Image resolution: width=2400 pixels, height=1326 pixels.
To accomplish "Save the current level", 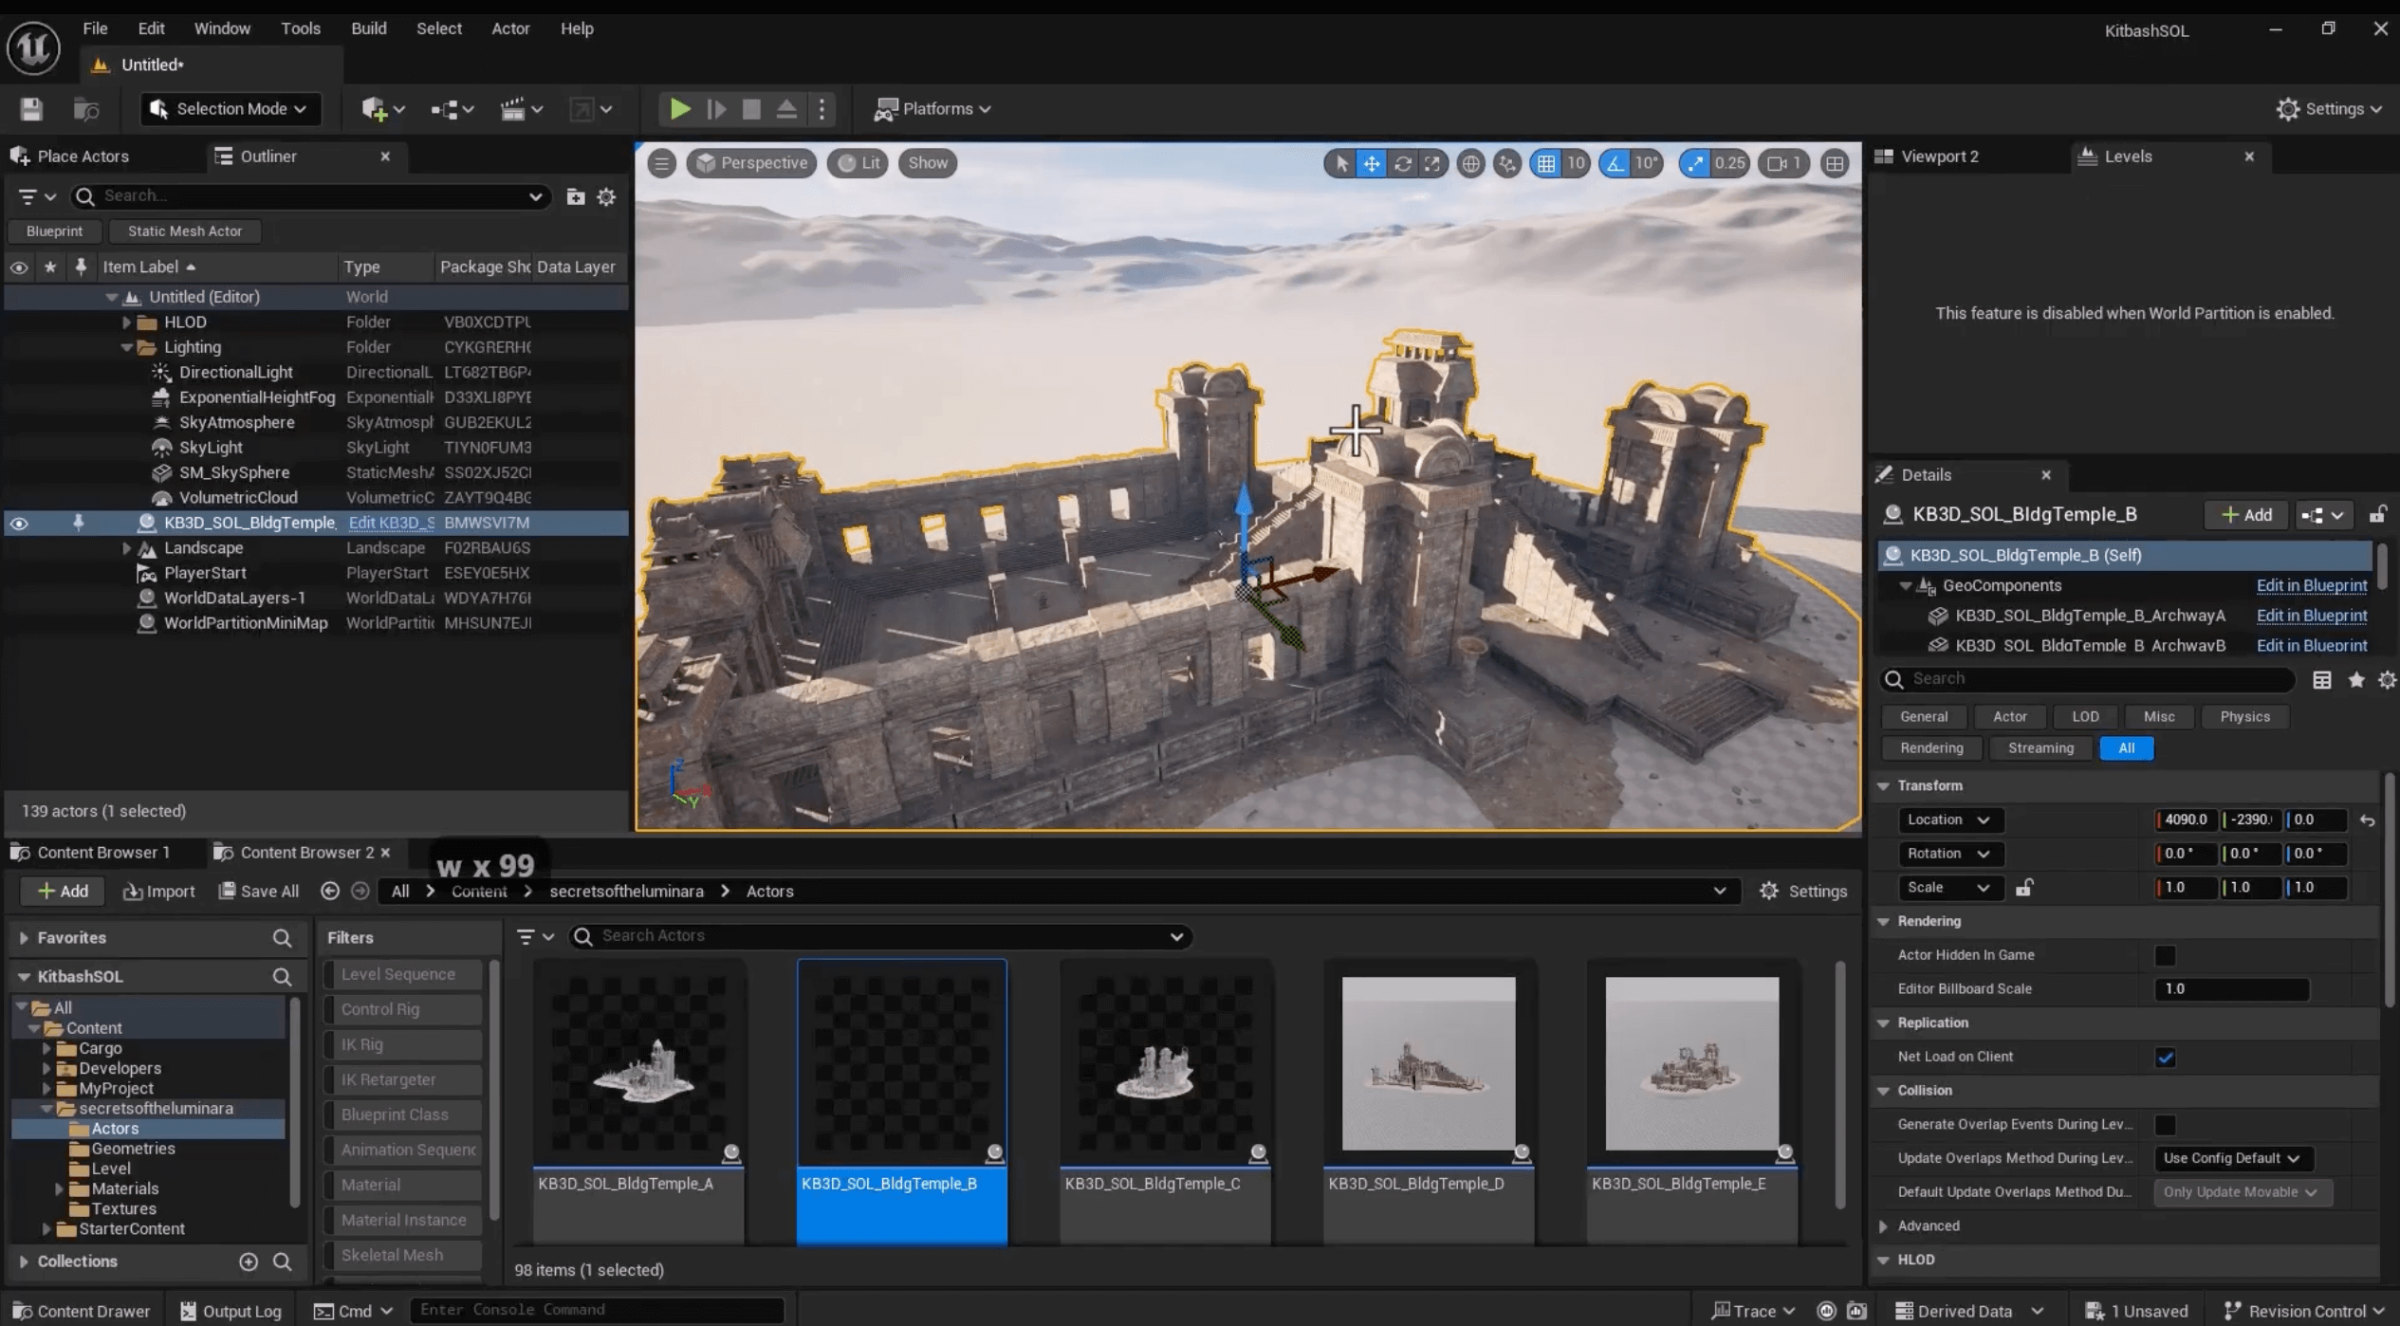I will [x=30, y=108].
